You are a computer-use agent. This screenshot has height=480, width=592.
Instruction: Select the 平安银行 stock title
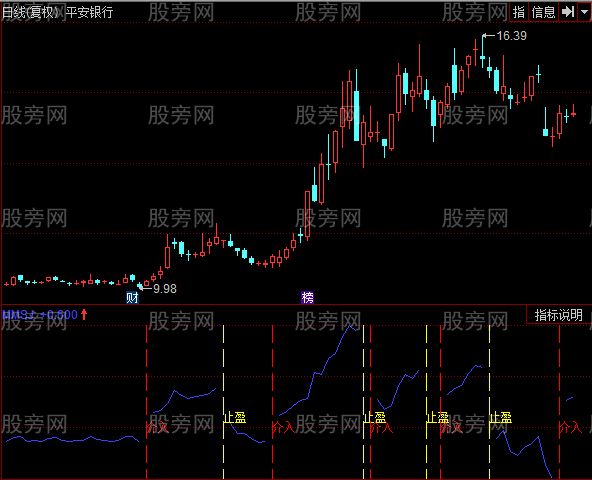click(89, 12)
